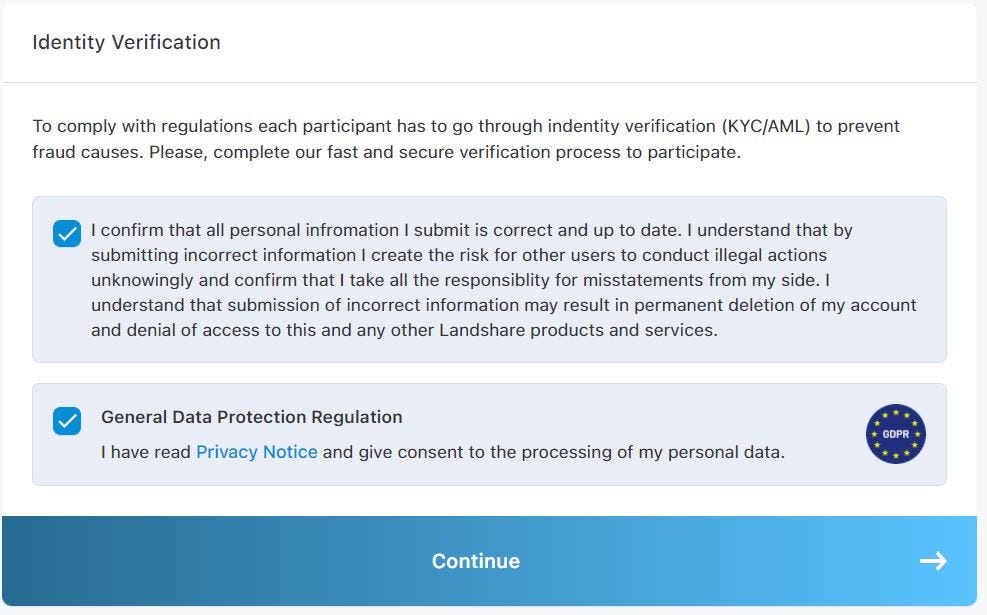The width and height of the screenshot is (987, 615).
Task: Click the GDPR EU stars badge
Action: tap(895, 434)
